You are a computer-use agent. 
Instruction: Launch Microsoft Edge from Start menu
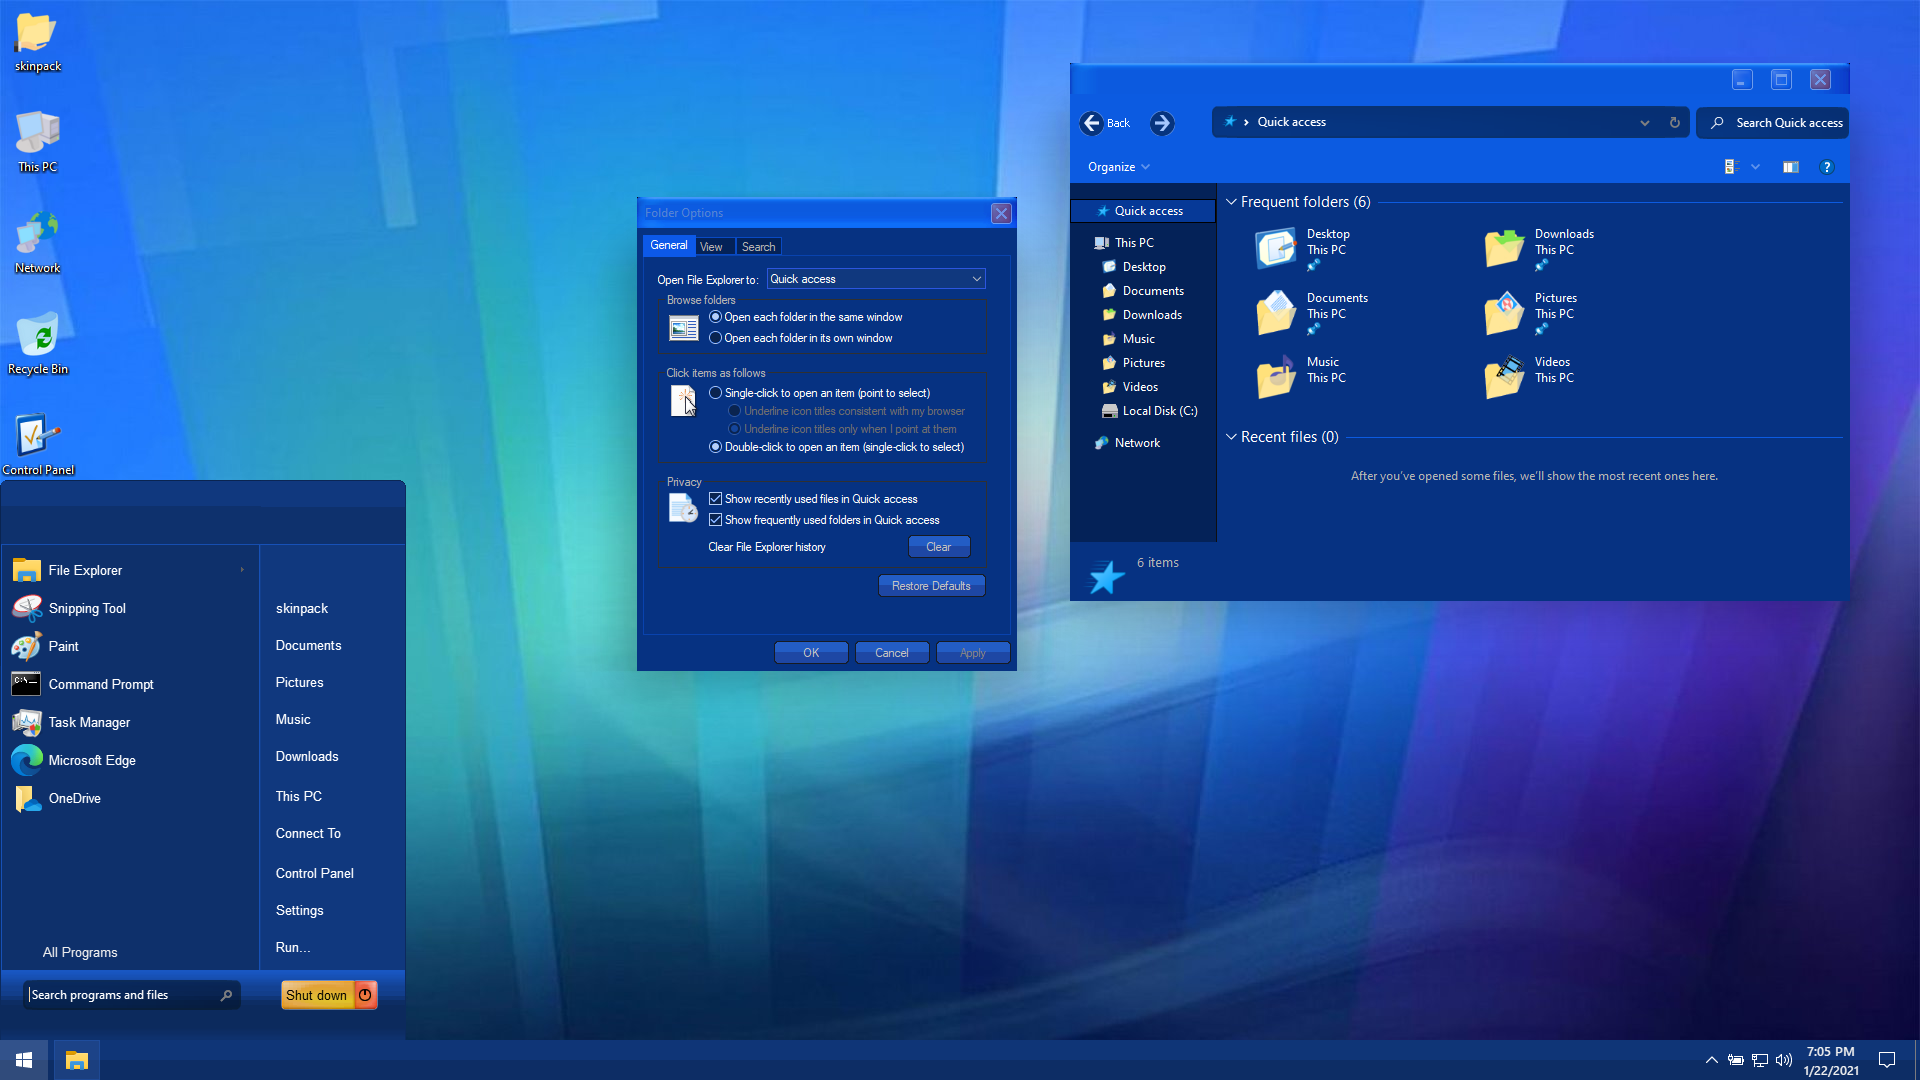[x=91, y=760]
